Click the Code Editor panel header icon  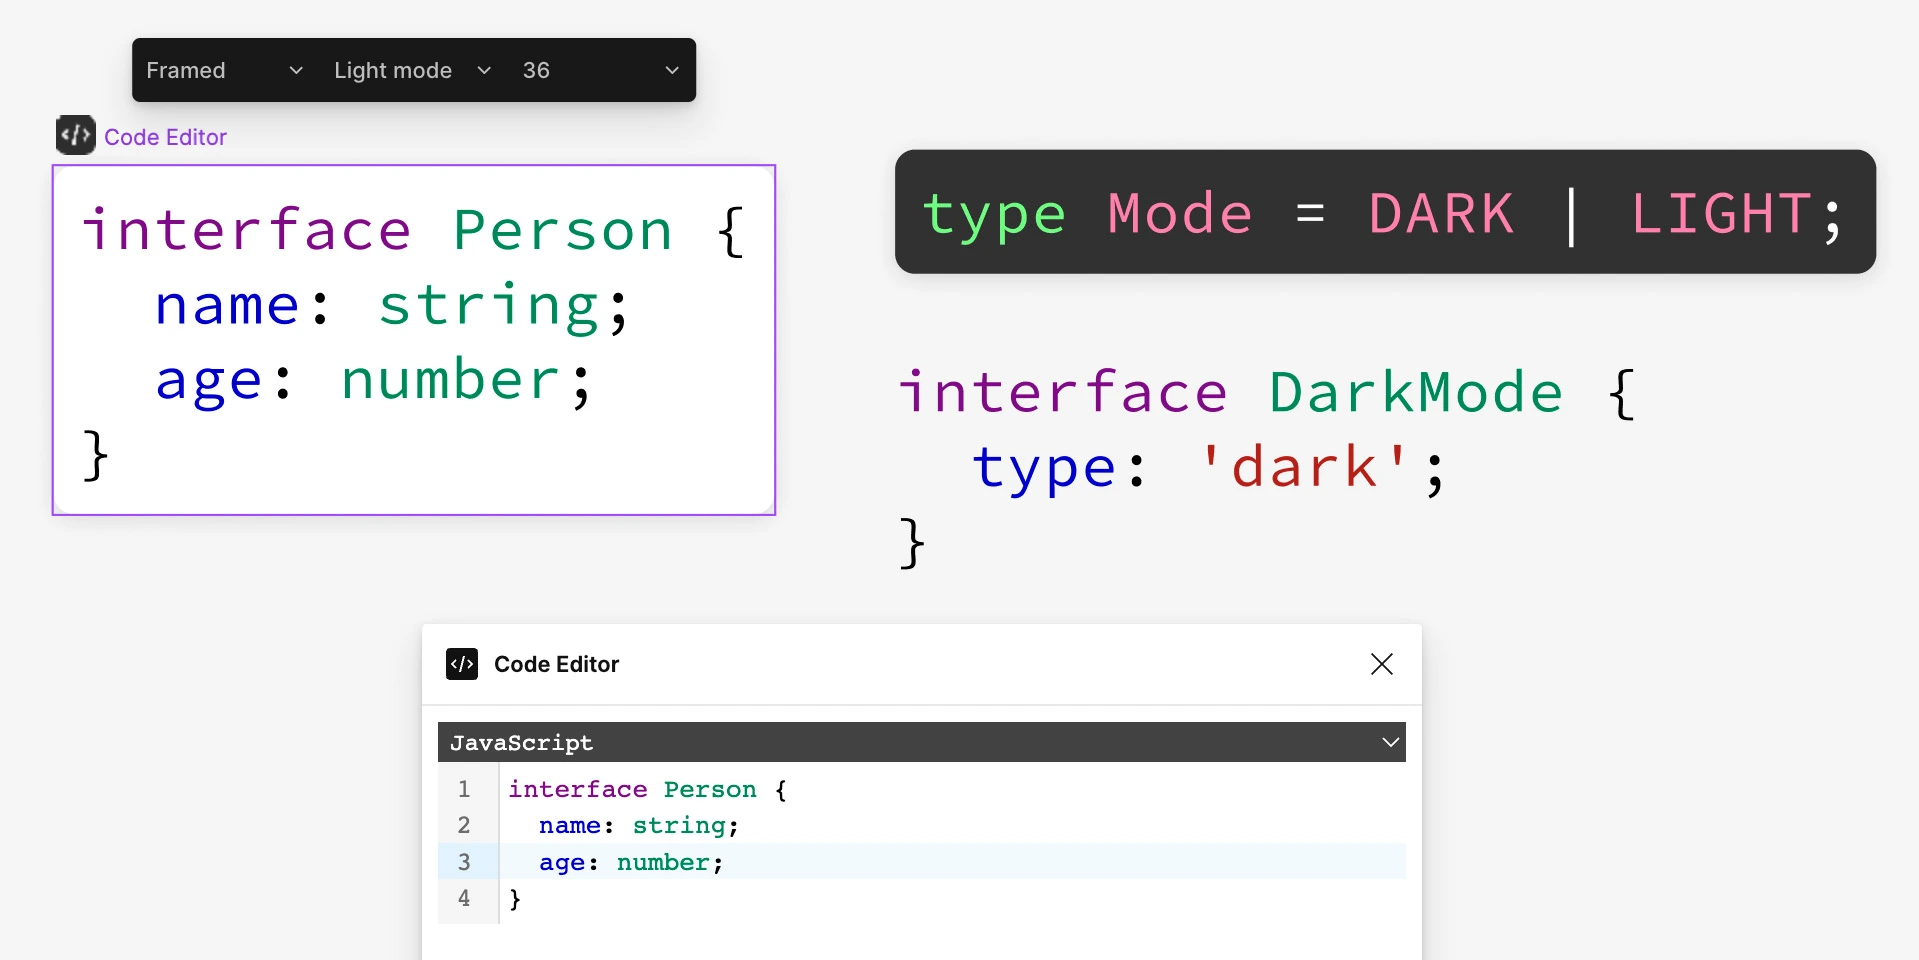462,664
